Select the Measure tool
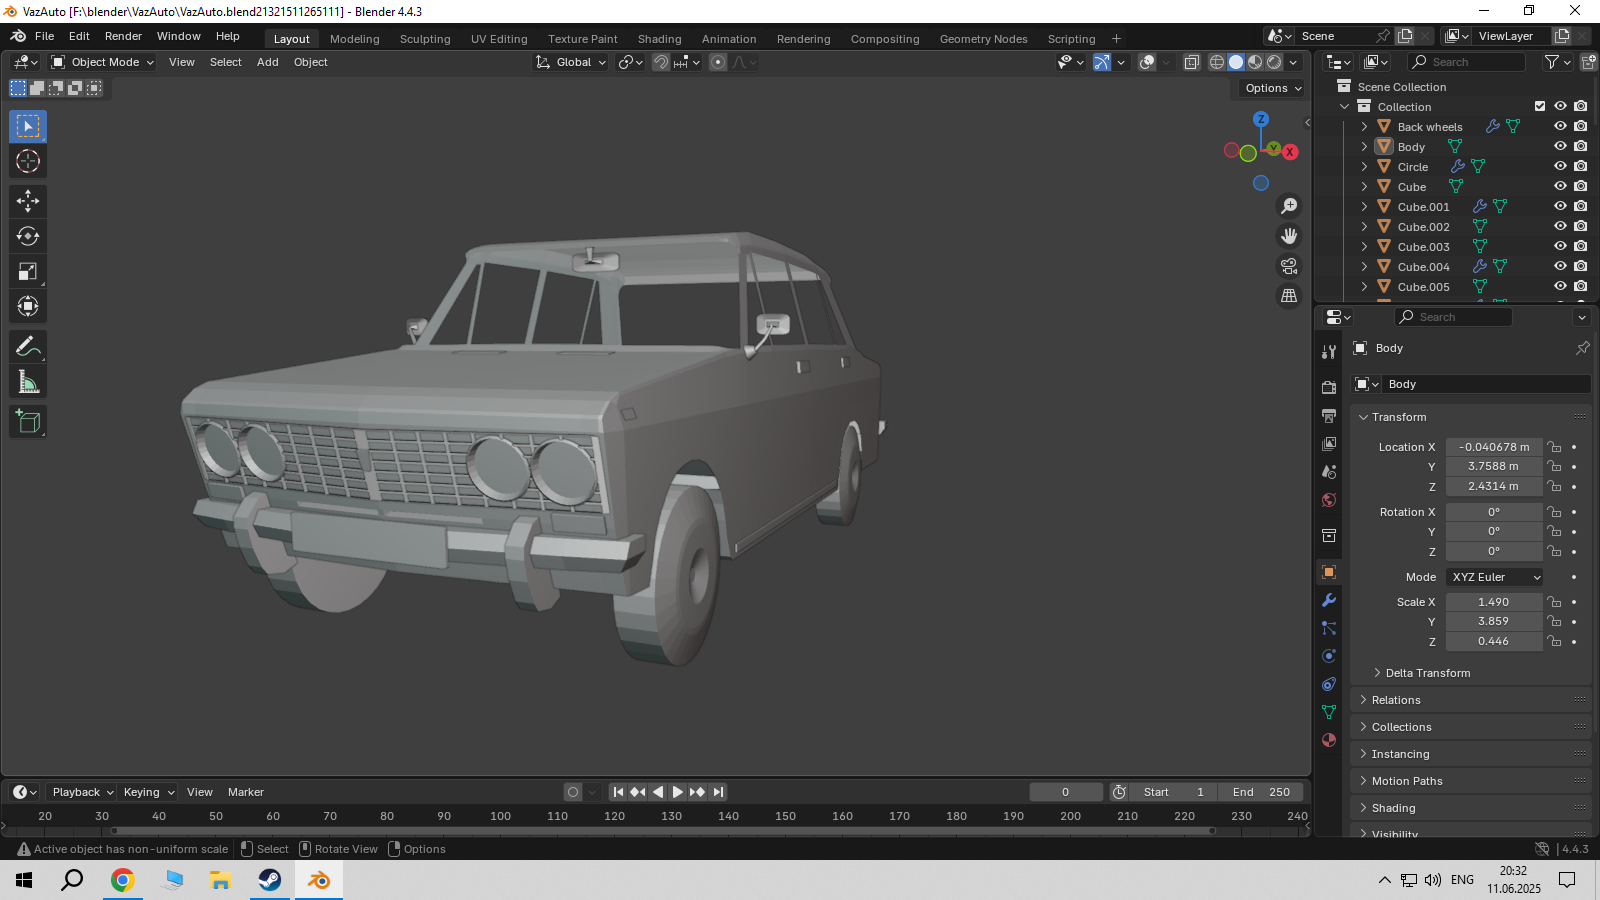1600x900 pixels. [28, 382]
